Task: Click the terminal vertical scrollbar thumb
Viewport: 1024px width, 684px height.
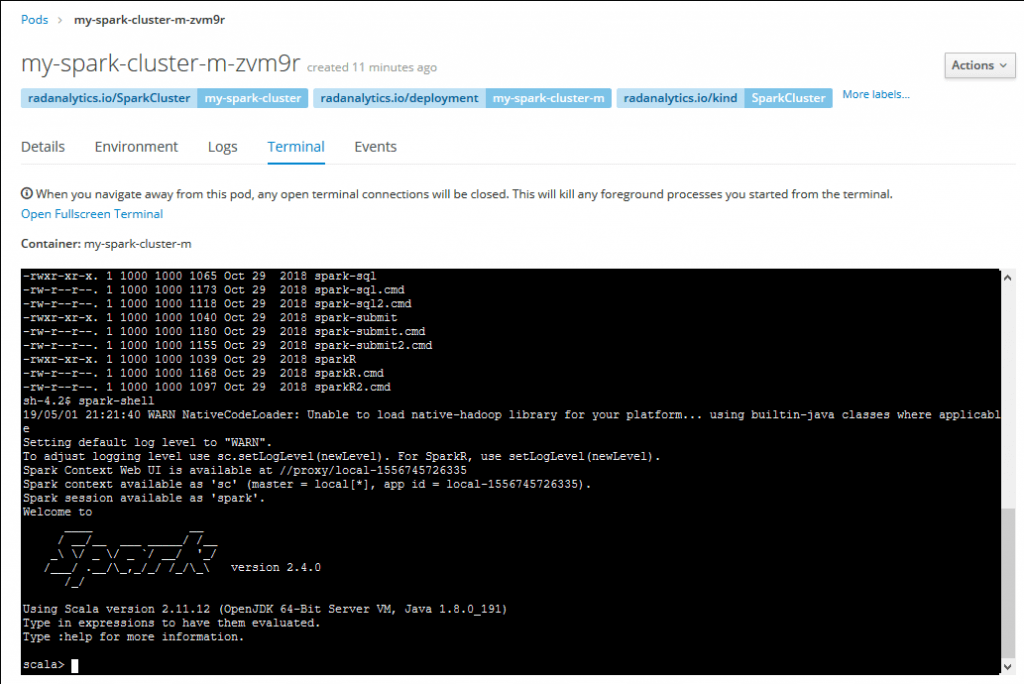Action: (x=1008, y=583)
